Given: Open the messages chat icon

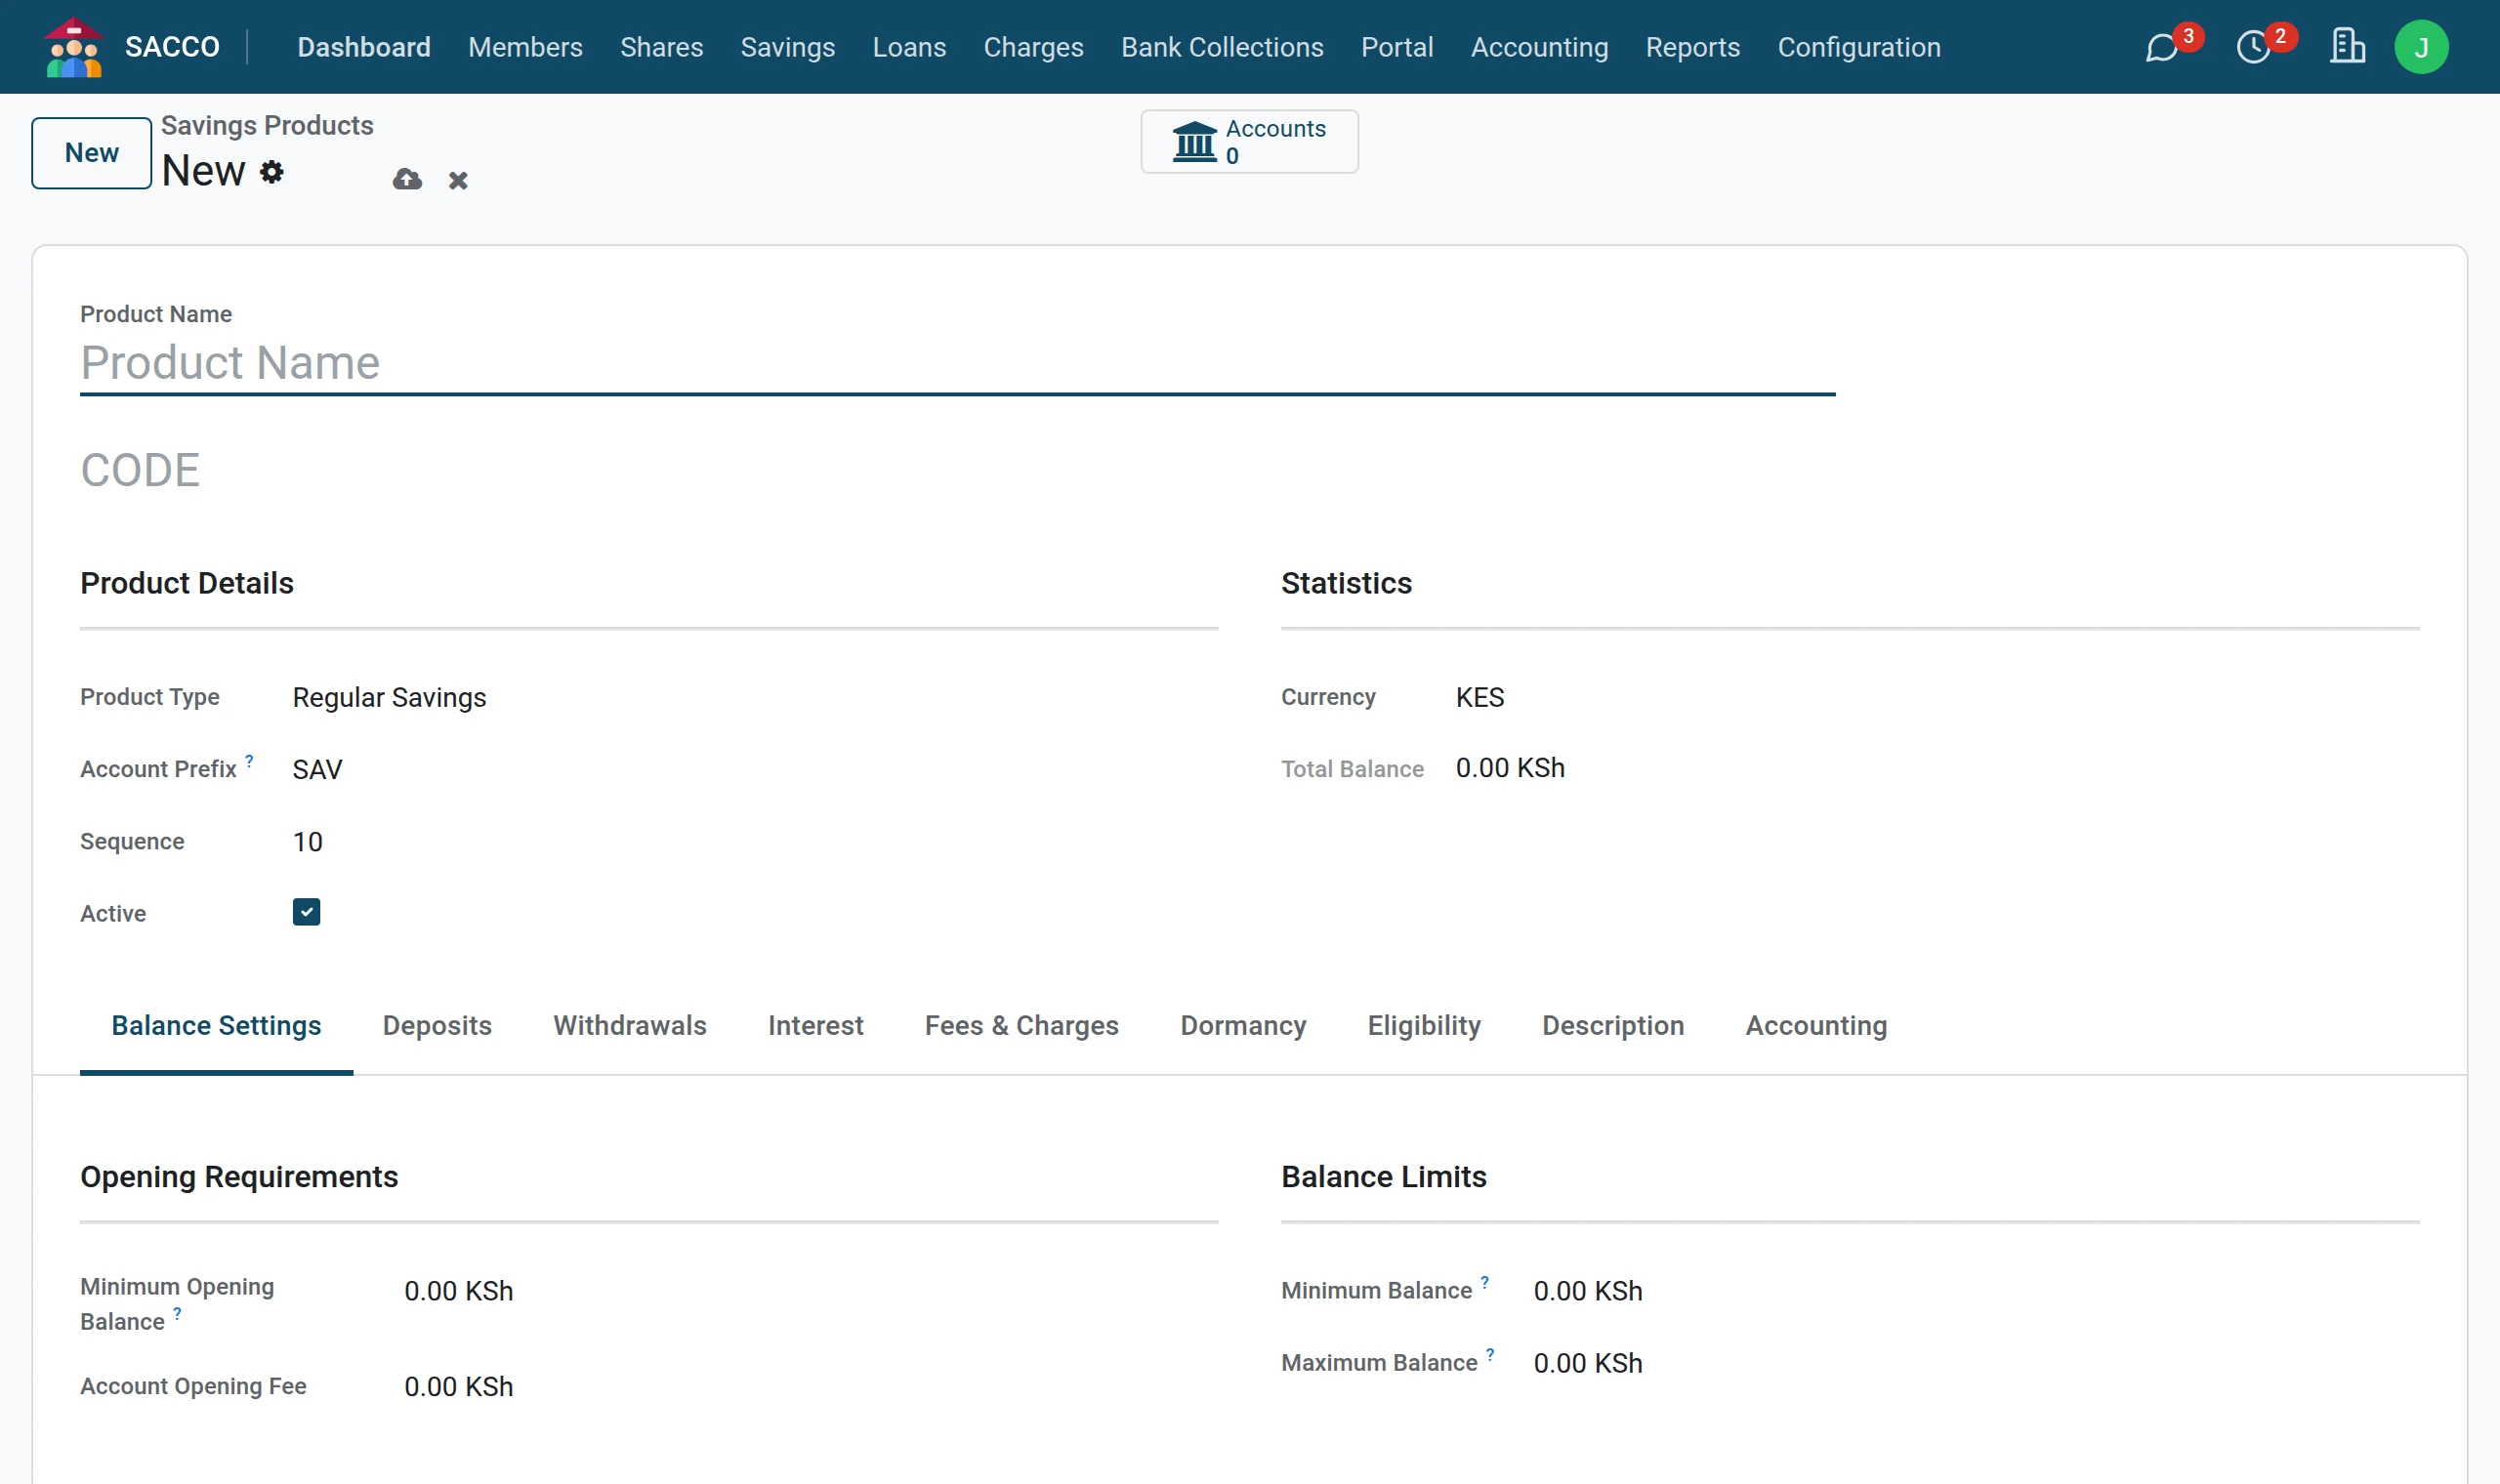Looking at the screenshot, I should 2161,47.
